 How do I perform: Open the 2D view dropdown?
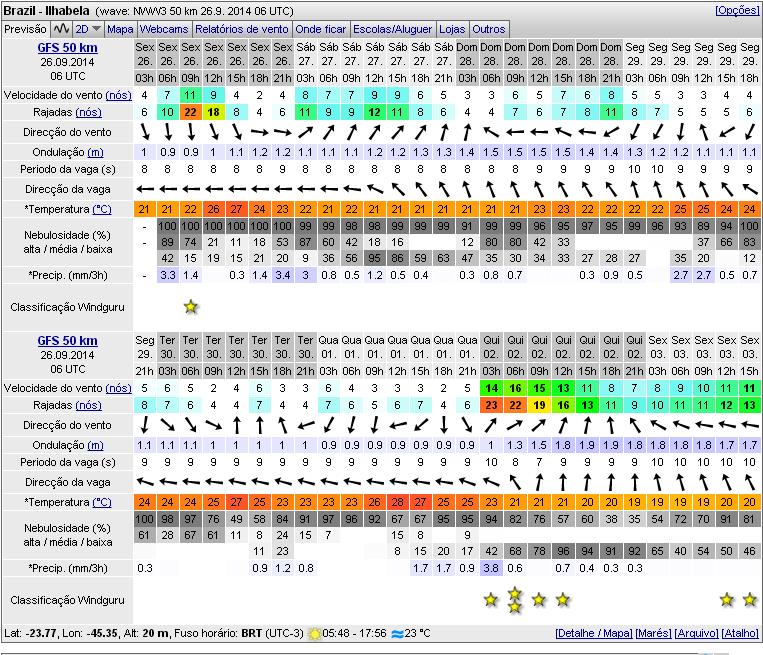[x=88, y=29]
